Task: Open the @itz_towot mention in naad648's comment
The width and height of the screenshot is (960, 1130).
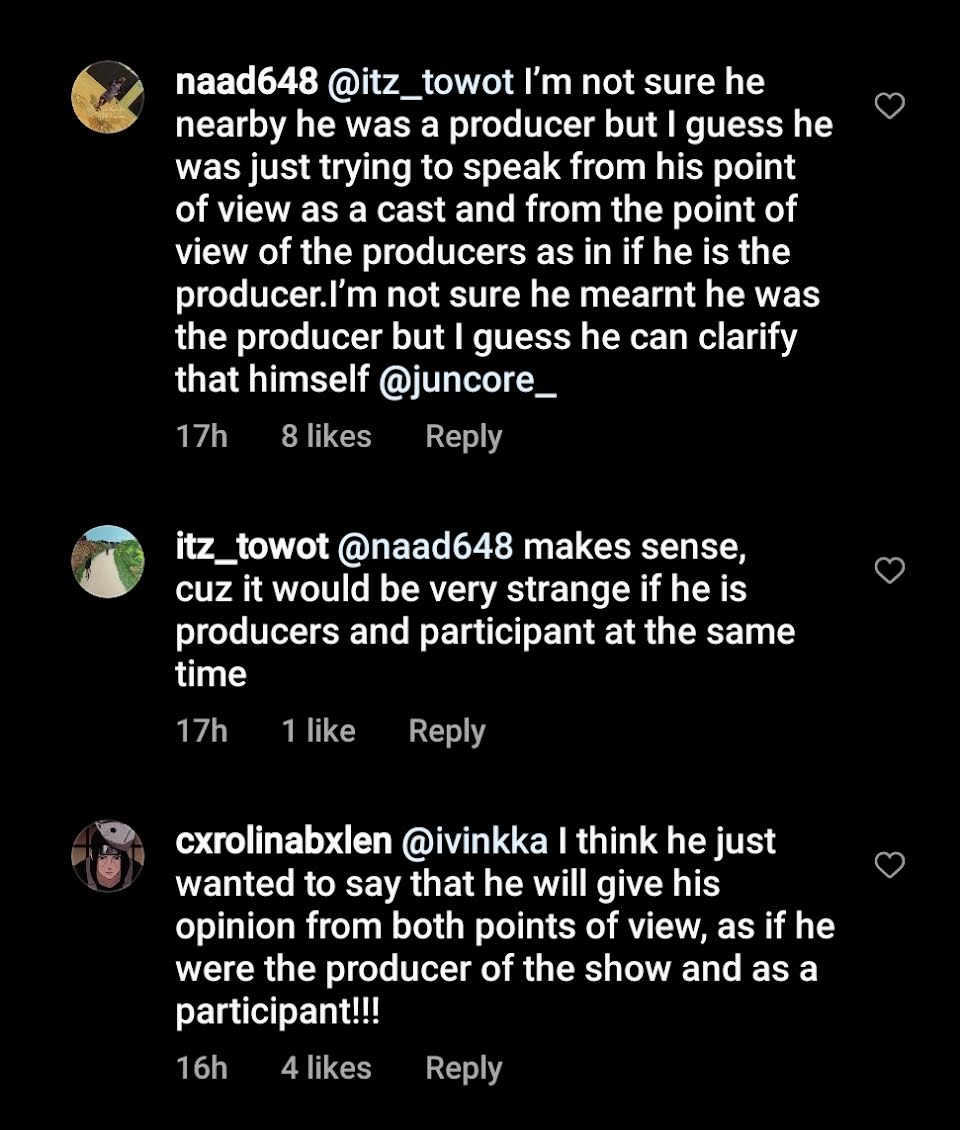Action: pyautogui.click(x=421, y=83)
